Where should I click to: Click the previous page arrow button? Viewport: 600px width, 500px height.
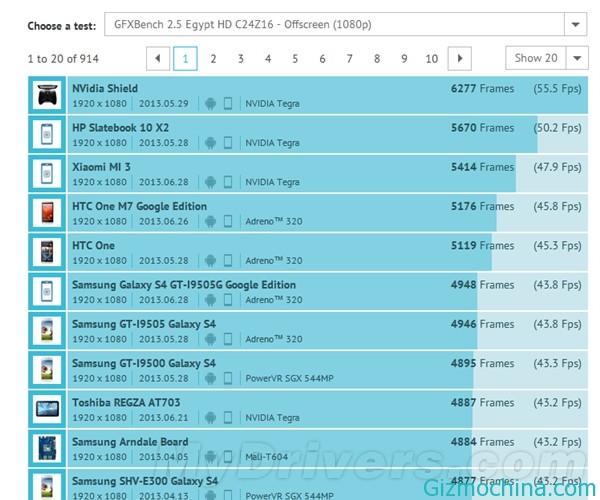tap(158, 59)
